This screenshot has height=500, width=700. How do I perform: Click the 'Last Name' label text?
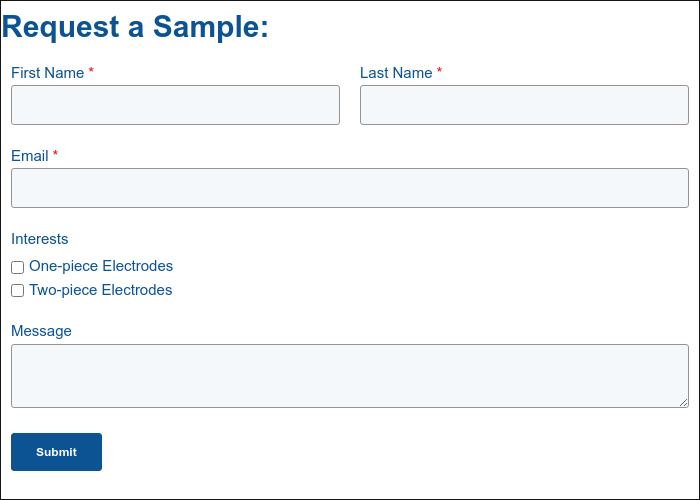pyautogui.click(x=396, y=73)
